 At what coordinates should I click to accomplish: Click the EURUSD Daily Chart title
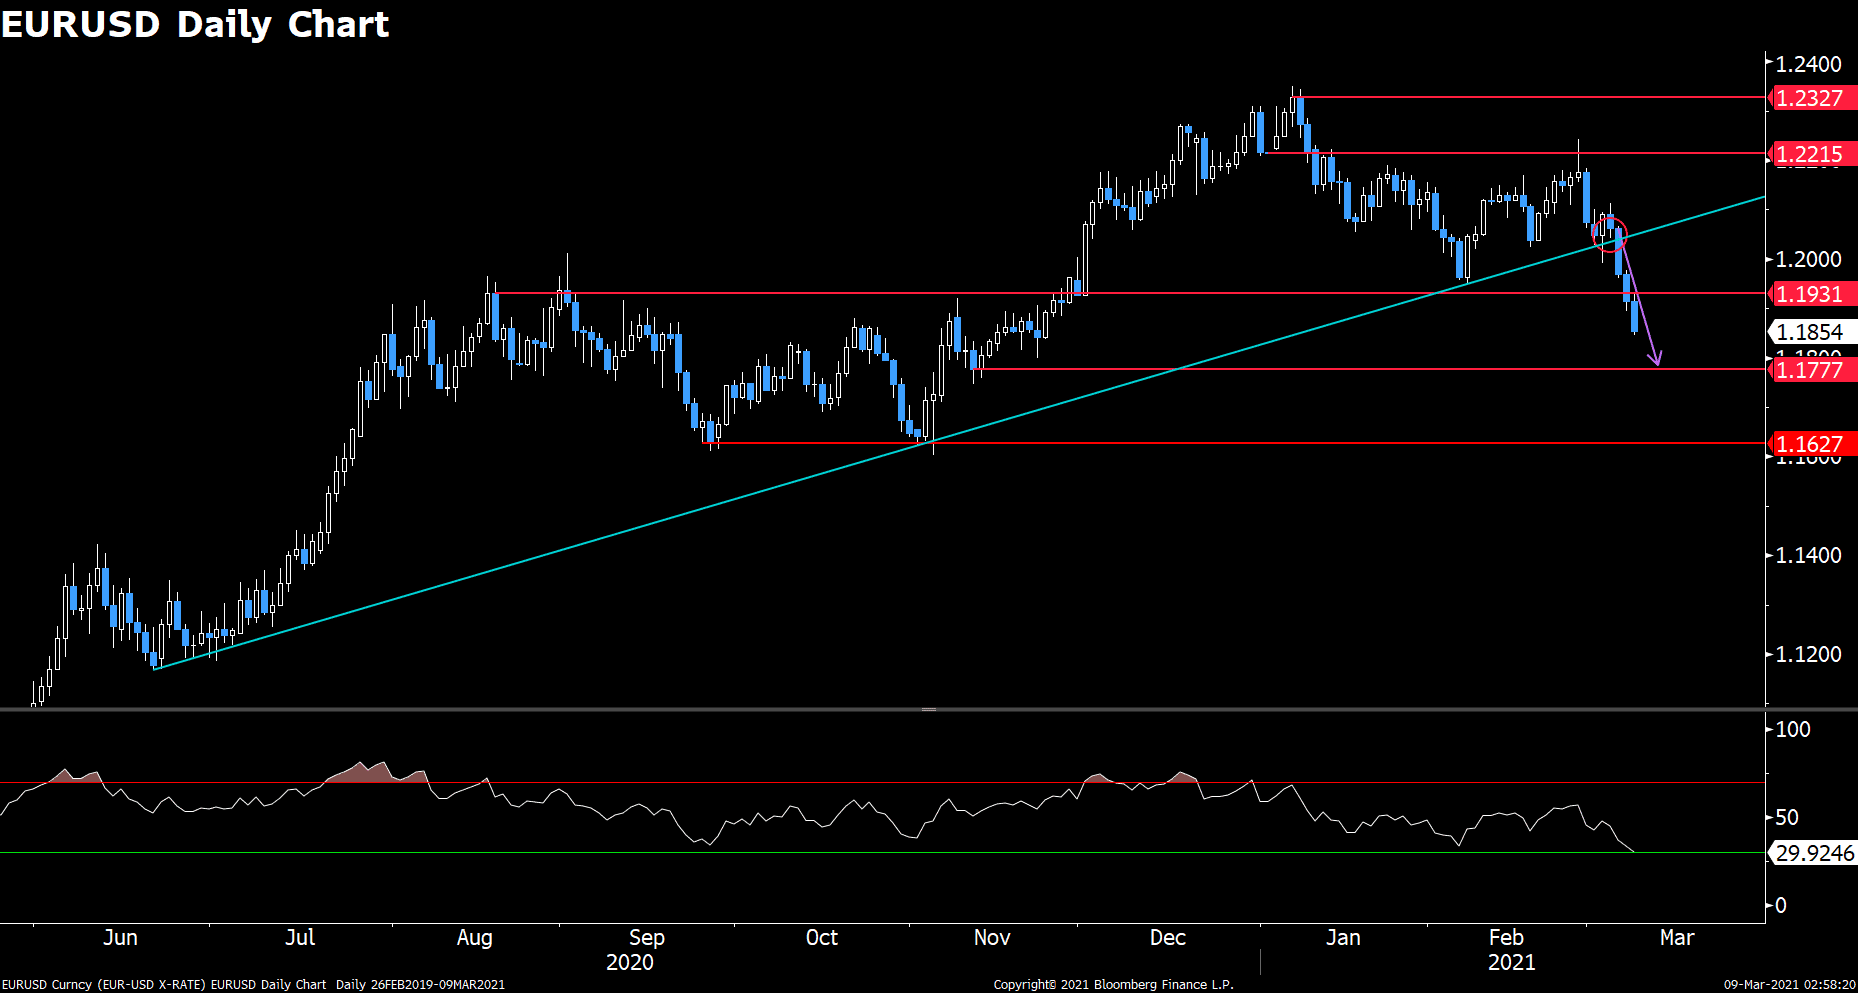click(195, 23)
